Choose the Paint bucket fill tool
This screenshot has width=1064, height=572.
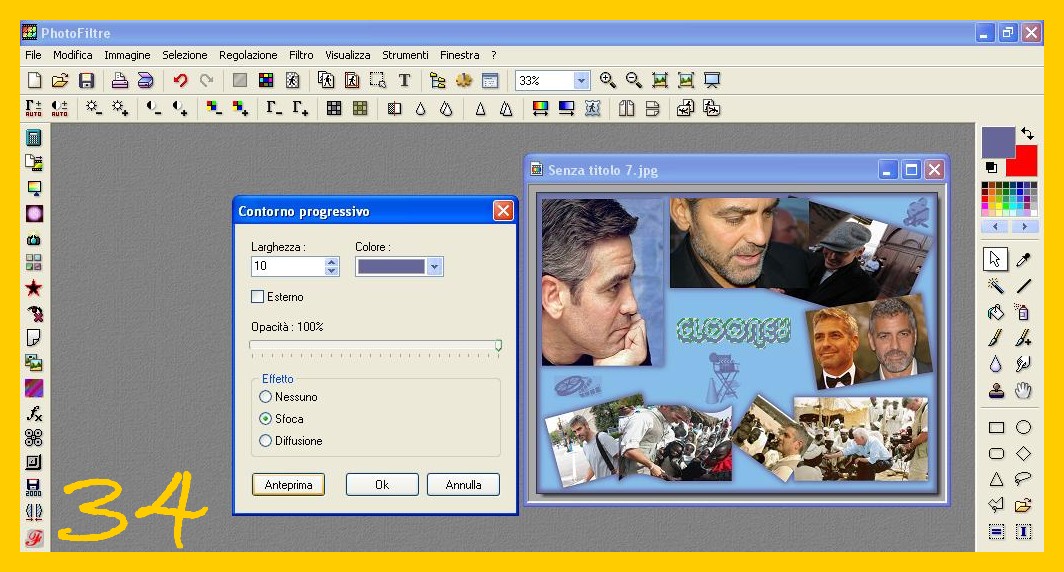(x=995, y=312)
